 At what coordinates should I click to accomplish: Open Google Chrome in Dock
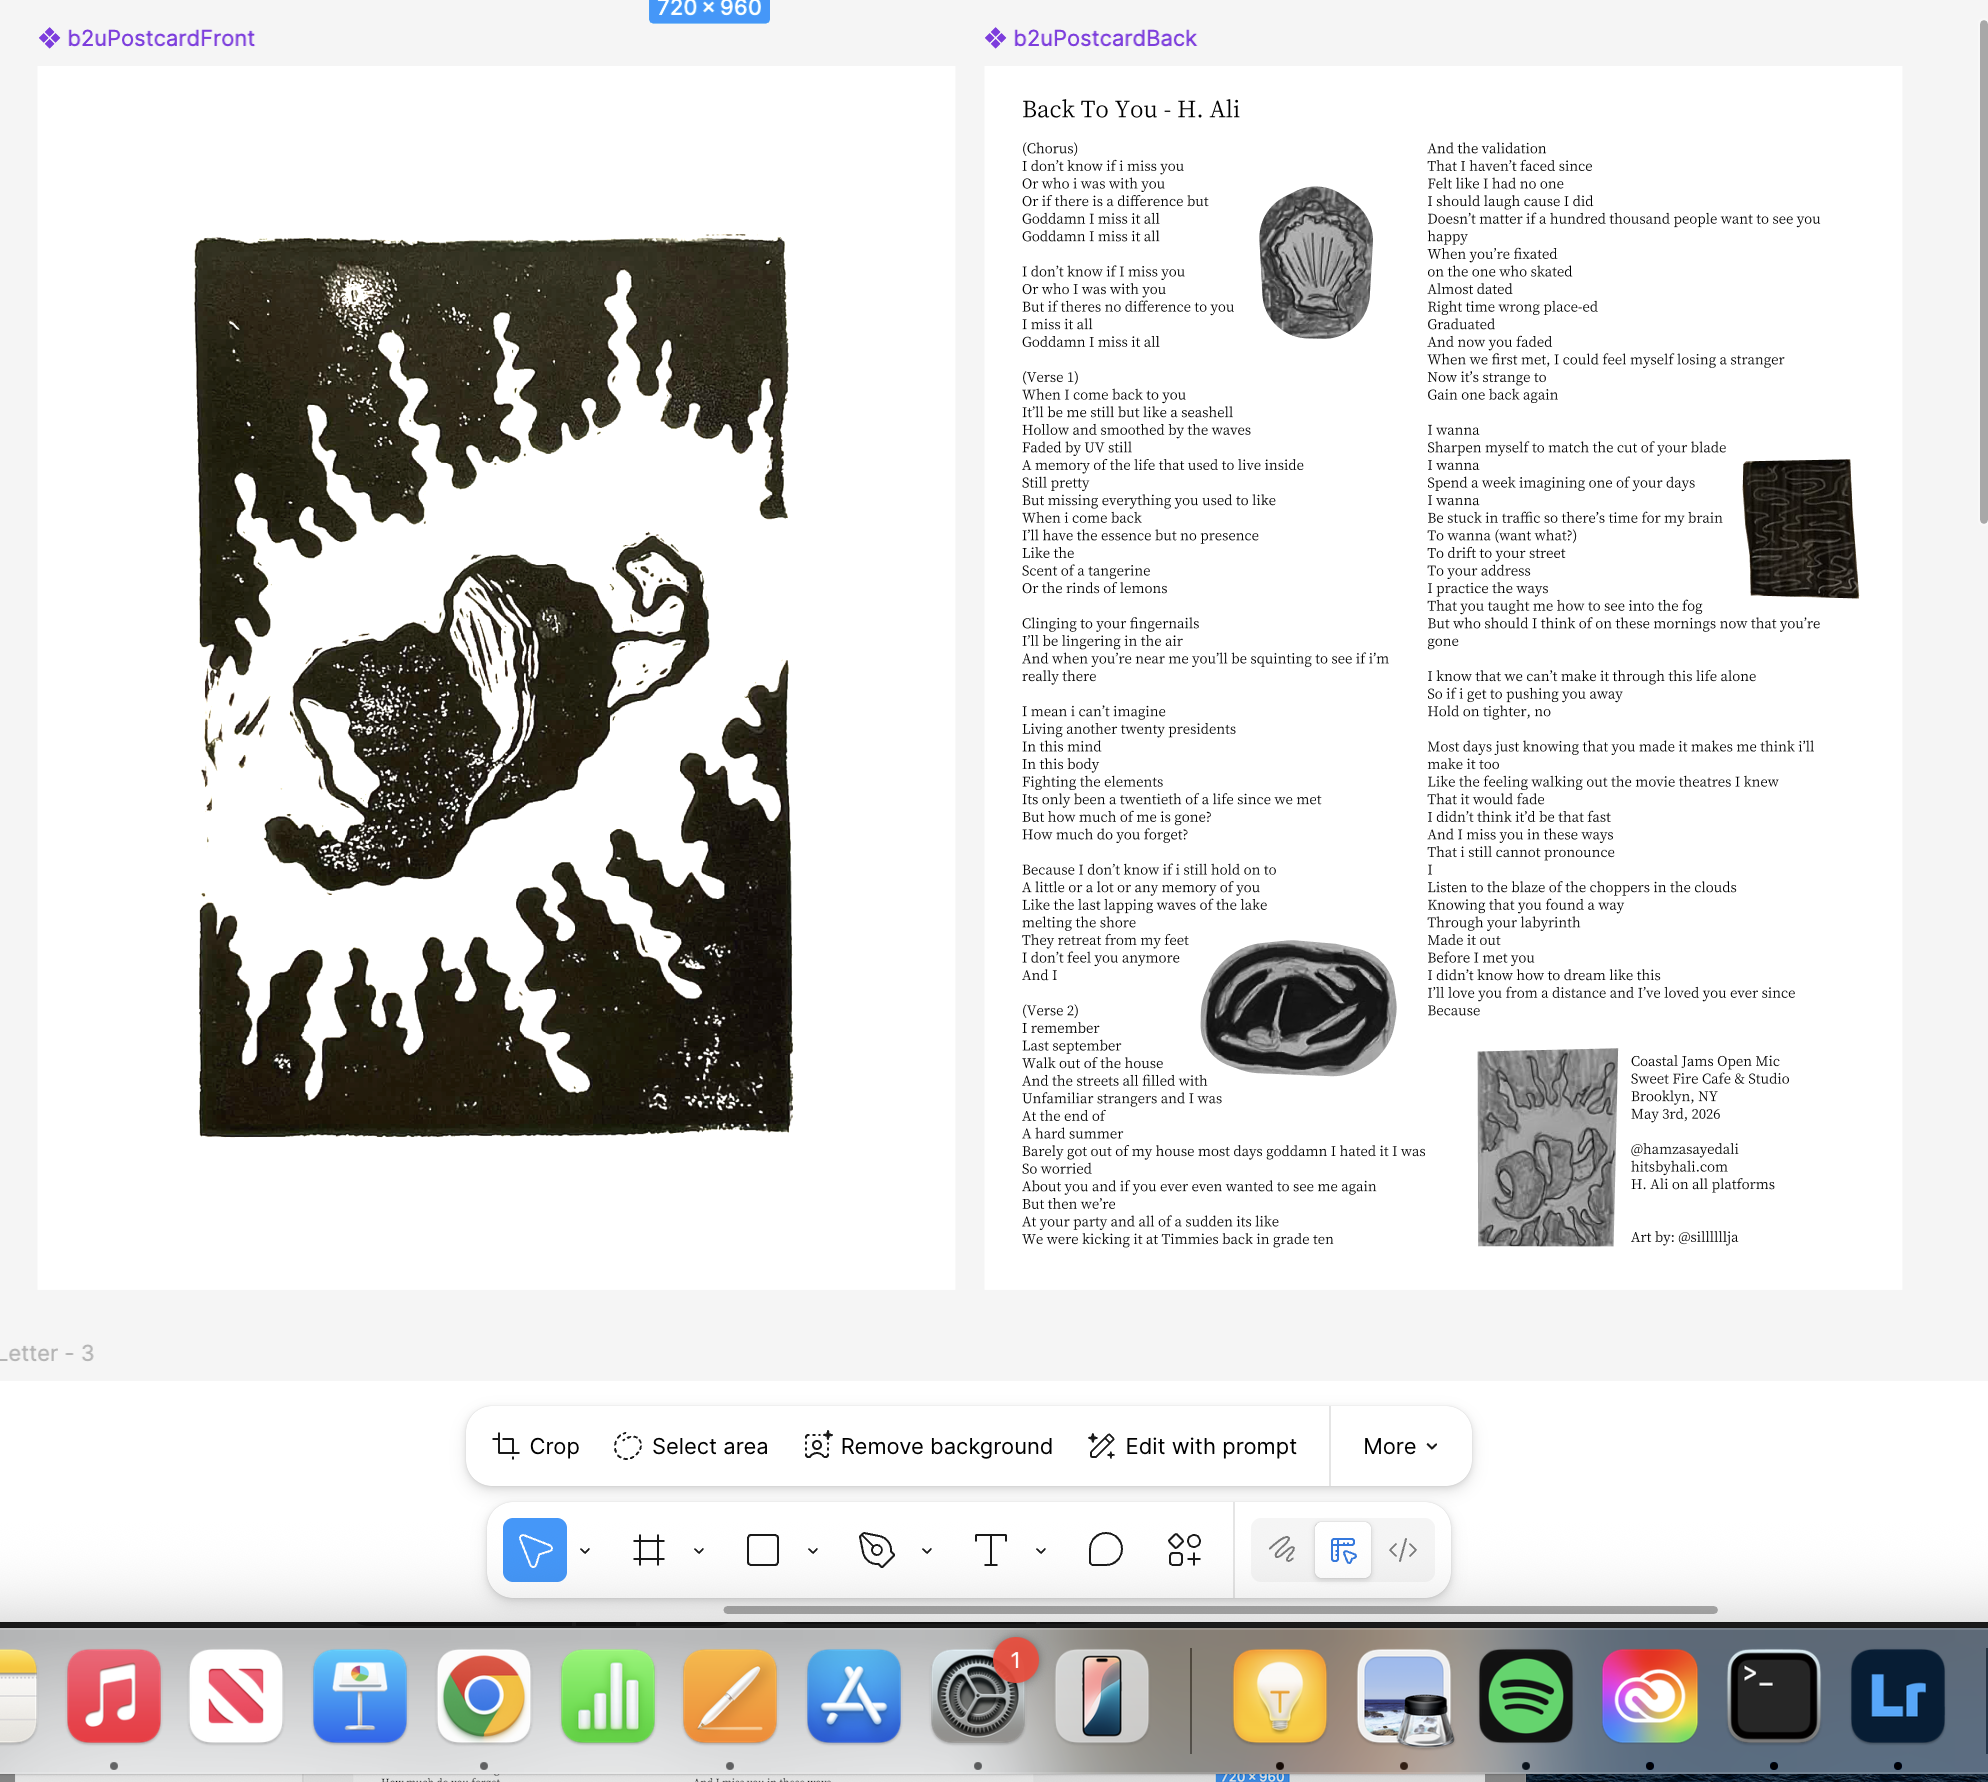(484, 1696)
